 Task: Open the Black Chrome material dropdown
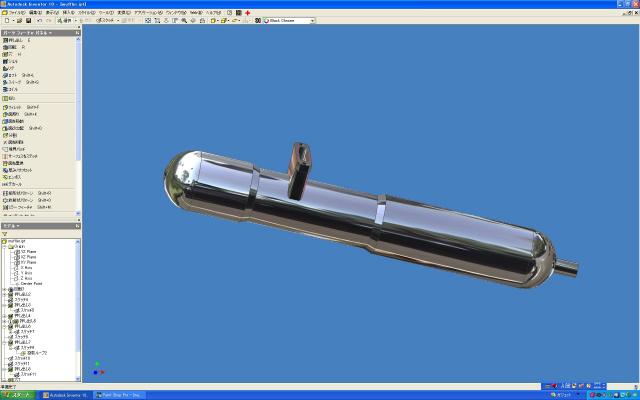coord(311,20)
